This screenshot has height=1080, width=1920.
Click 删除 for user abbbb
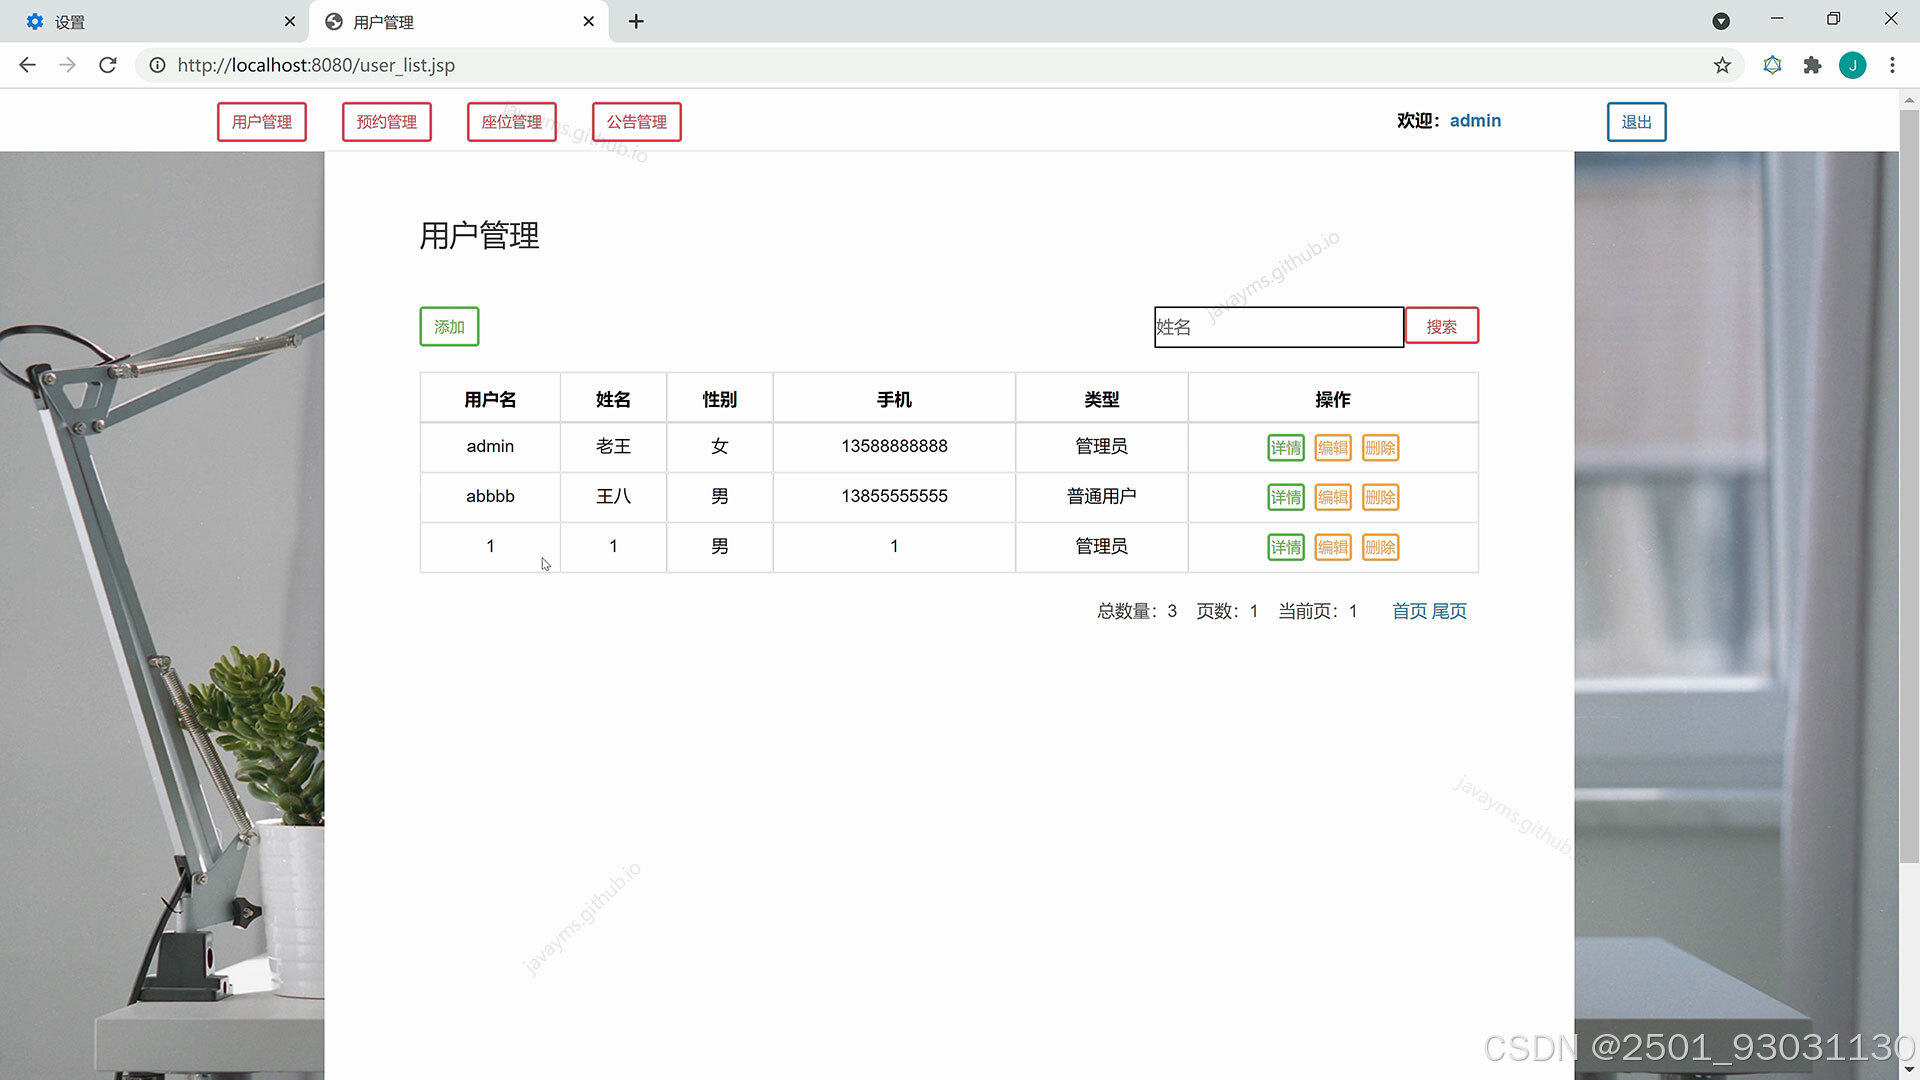point(1380,497)
